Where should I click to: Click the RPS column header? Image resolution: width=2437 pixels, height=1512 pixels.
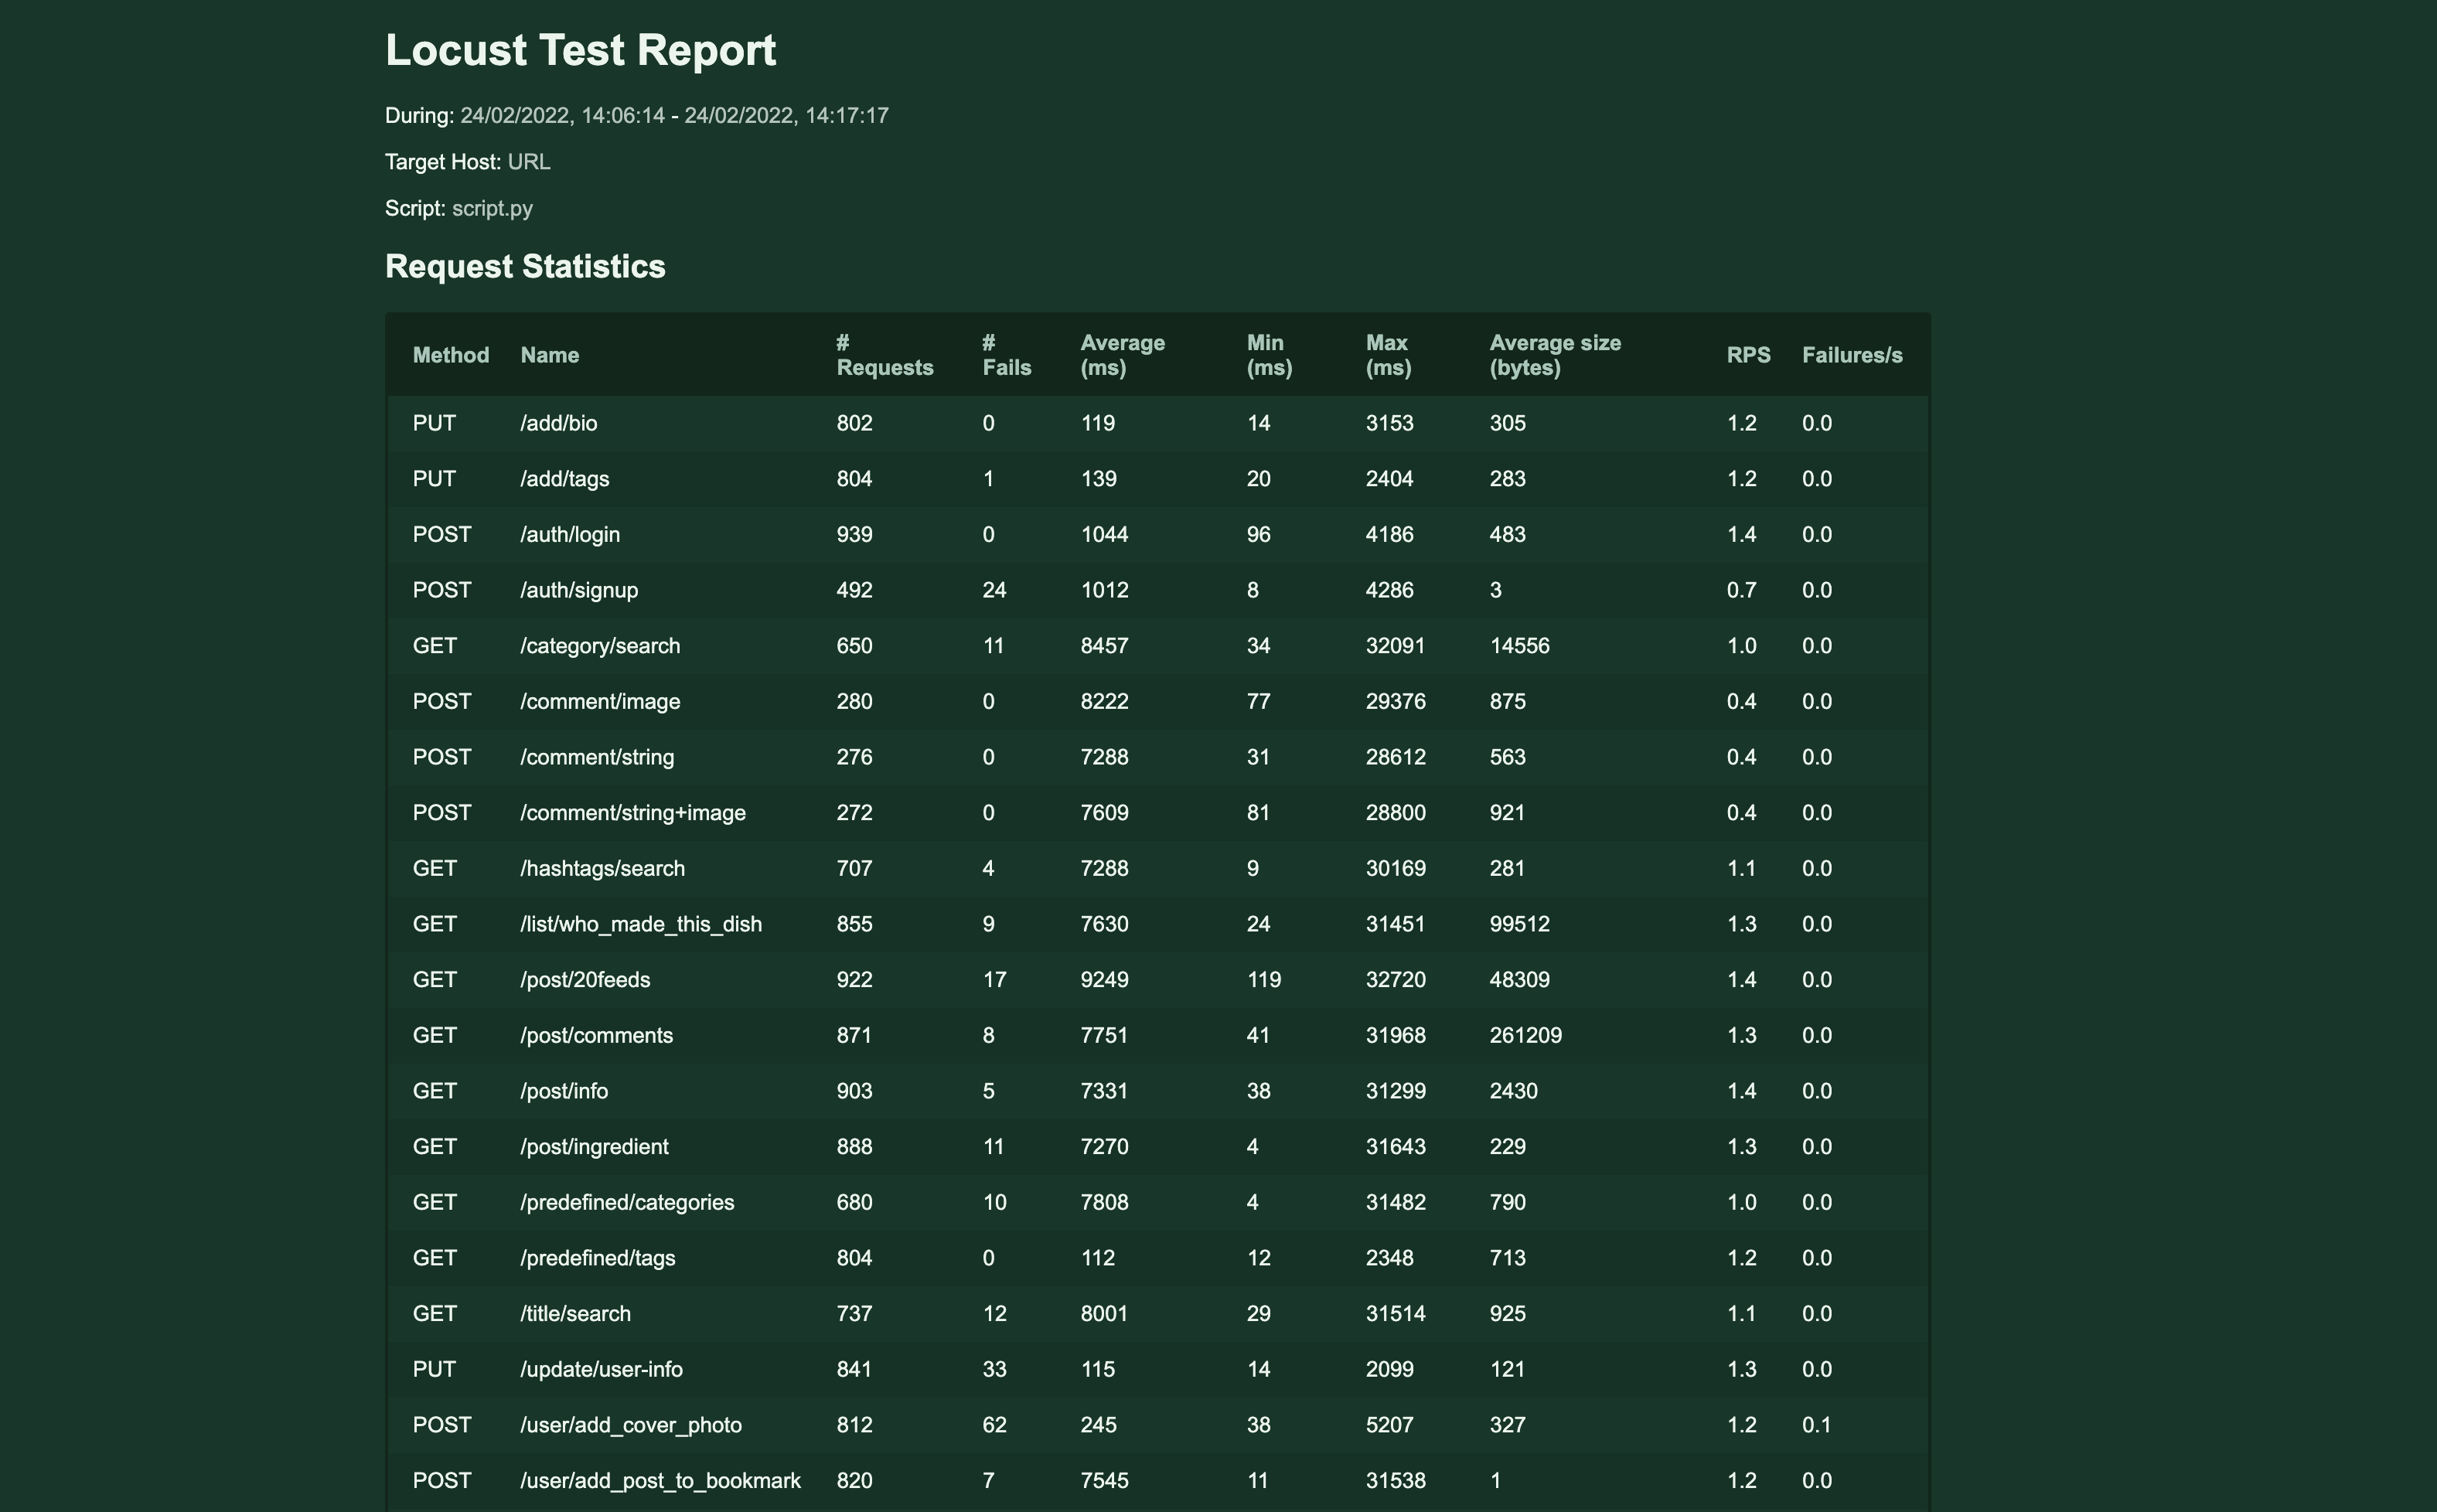[1749, 355]
